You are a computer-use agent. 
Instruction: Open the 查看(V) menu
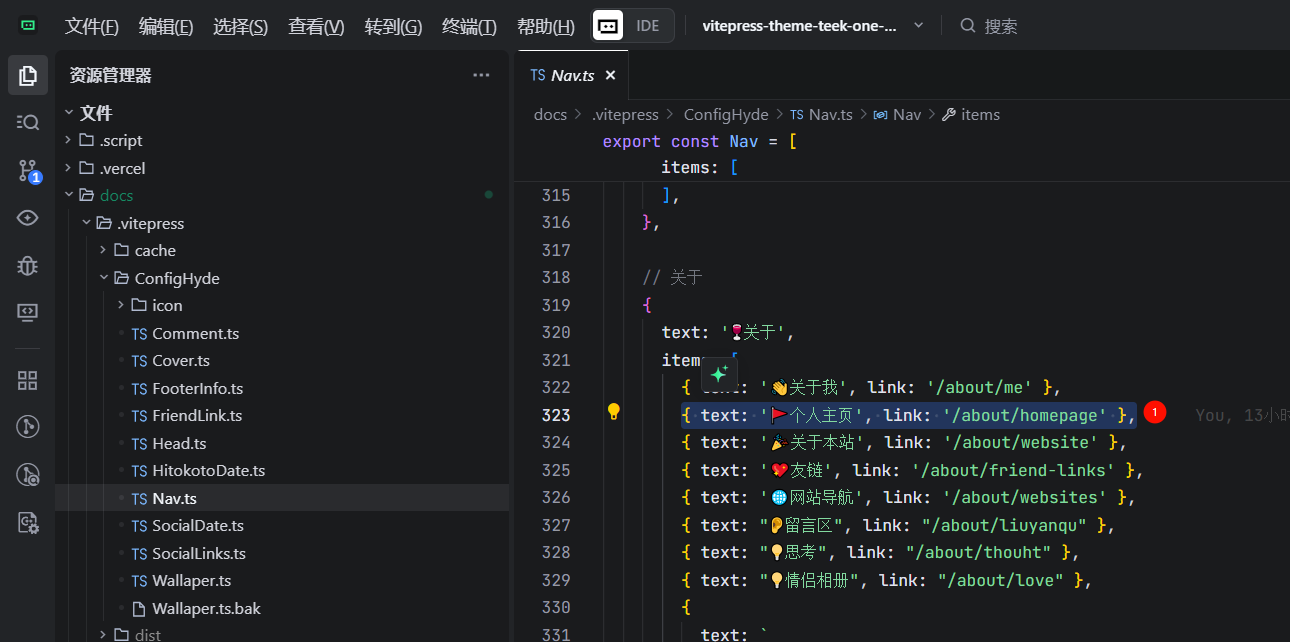point(316,26)
